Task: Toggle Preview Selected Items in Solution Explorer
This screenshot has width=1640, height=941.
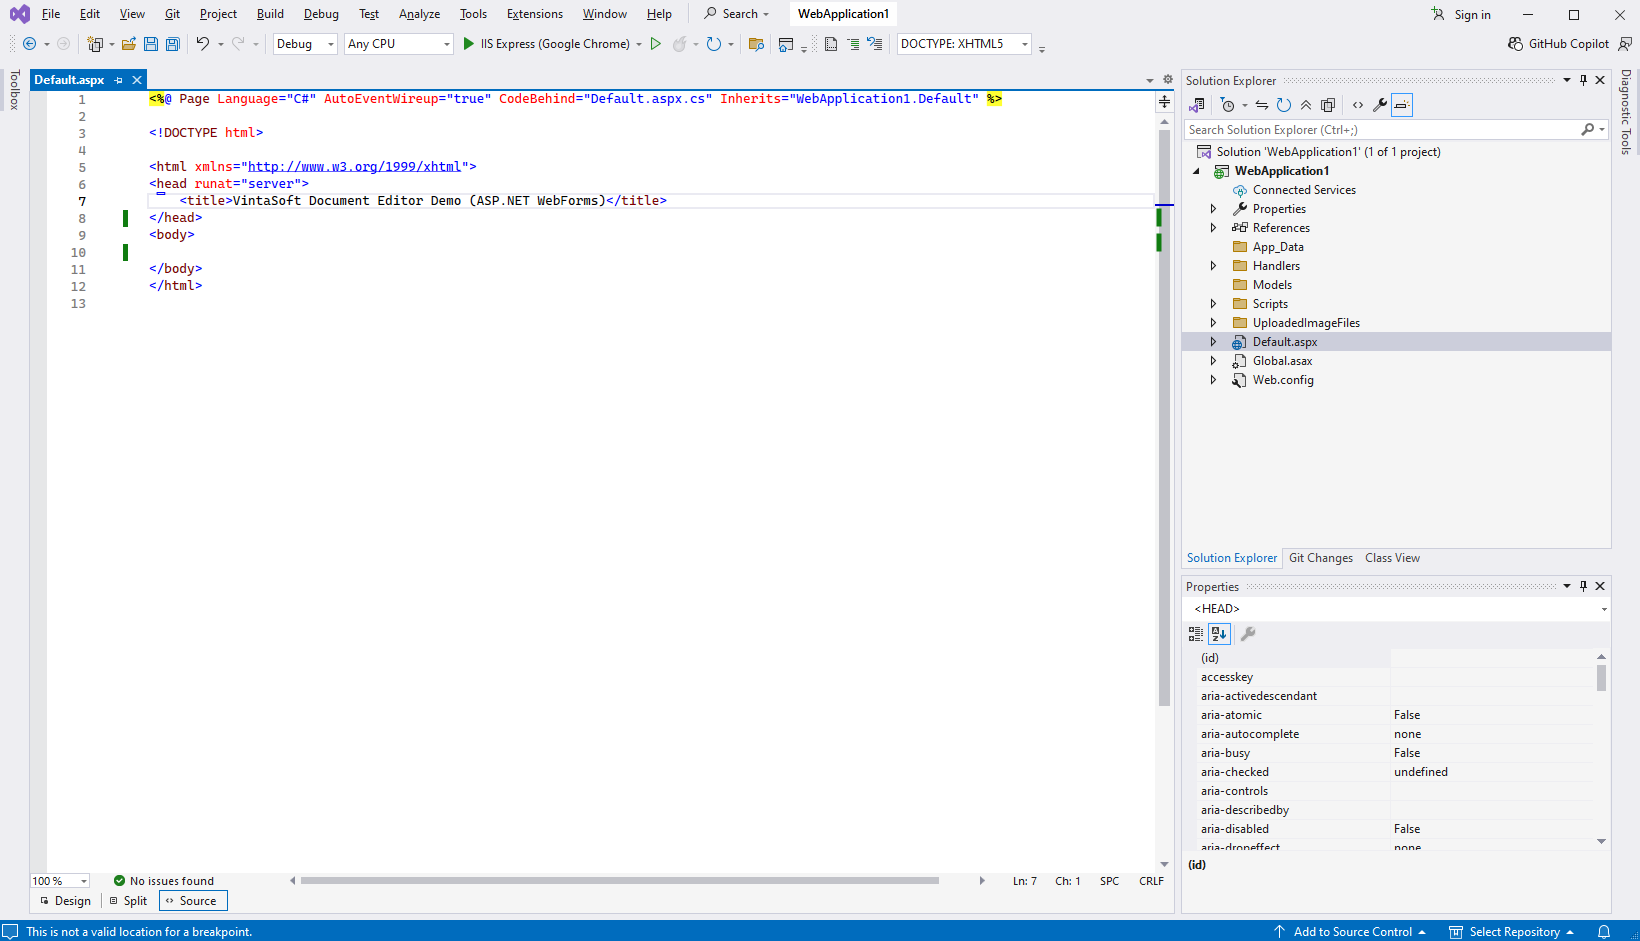Action: (x=1402, y=105)
